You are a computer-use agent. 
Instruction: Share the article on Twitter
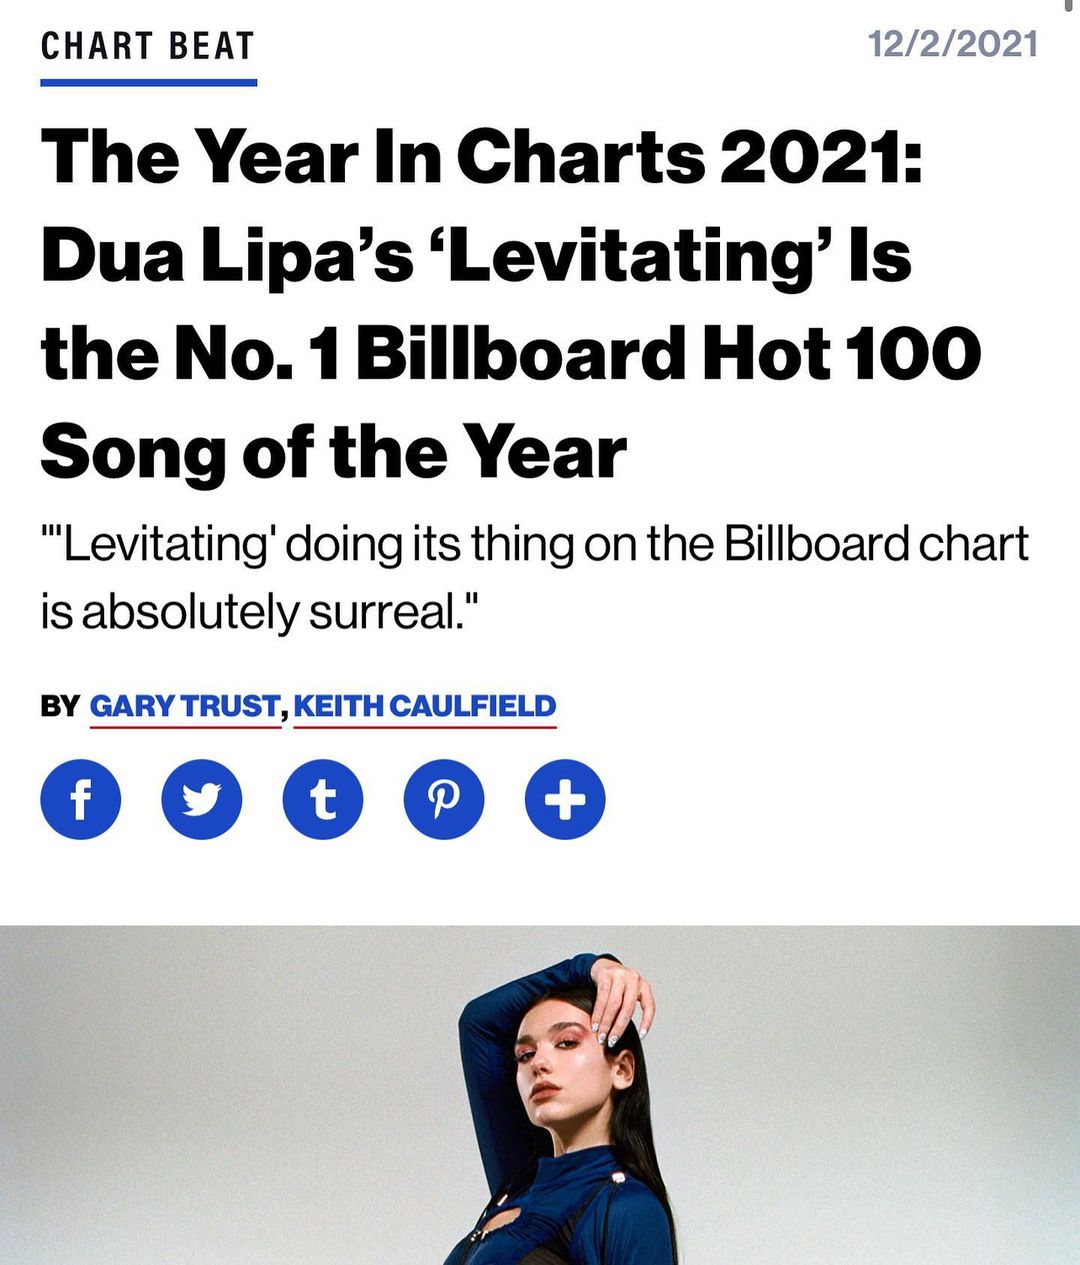point(202,800)
